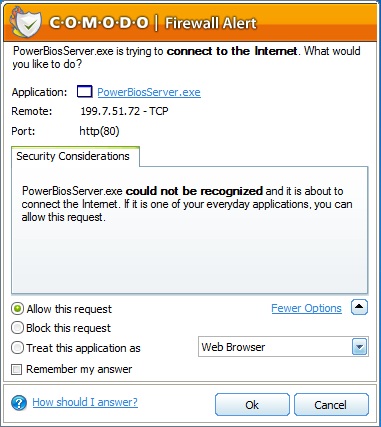Image resolution: width=381 pixels, height=427 pixels.
Task: Open the PowerBiosServer.exe application link
Action: point(149,92)
